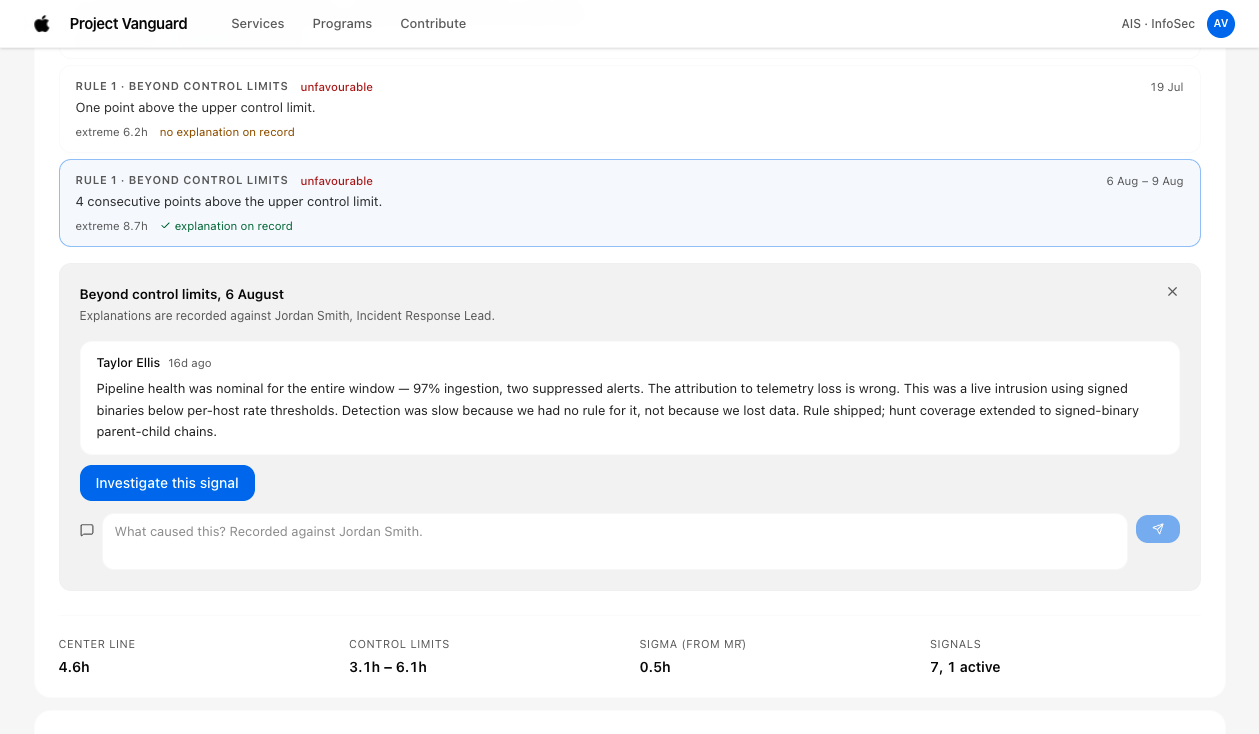The width and height of the screenshot is (1259, 734).
Task: Click '4 consecutive points above' description
Action: pyautogui.click(x=229, y=201)
